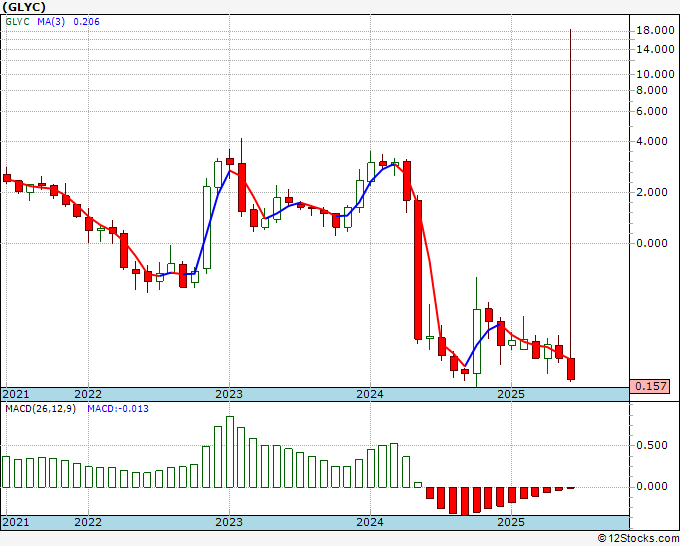Click the 18.000 price axis label
Screen dimensions: 680x546
[655, 30]
